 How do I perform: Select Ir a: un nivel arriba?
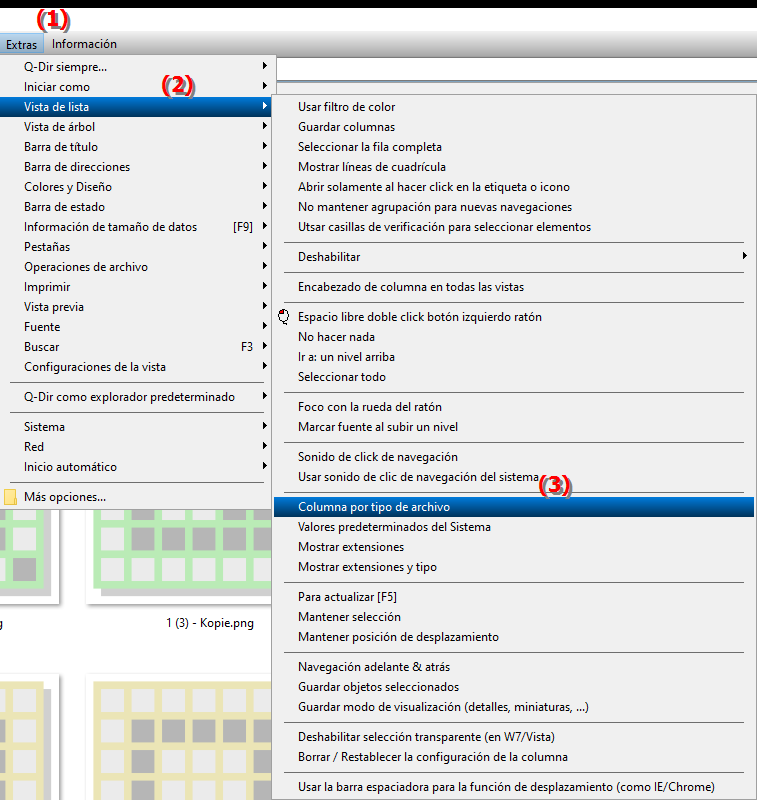(x=514, y=357)
